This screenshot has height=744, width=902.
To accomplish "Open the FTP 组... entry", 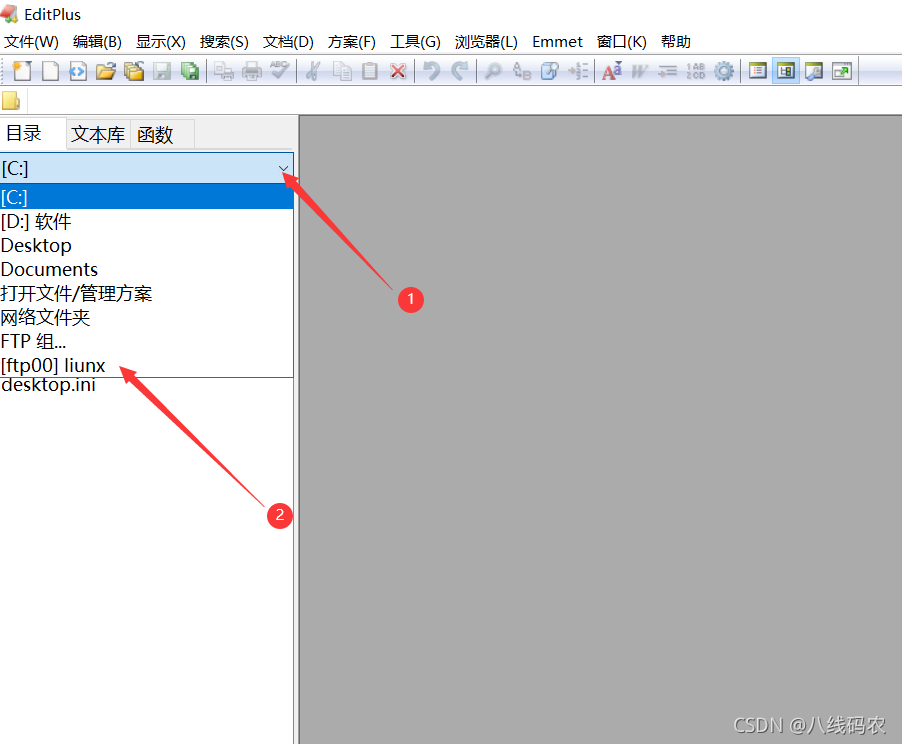I will pyautogui.click(x=34, y=341).
